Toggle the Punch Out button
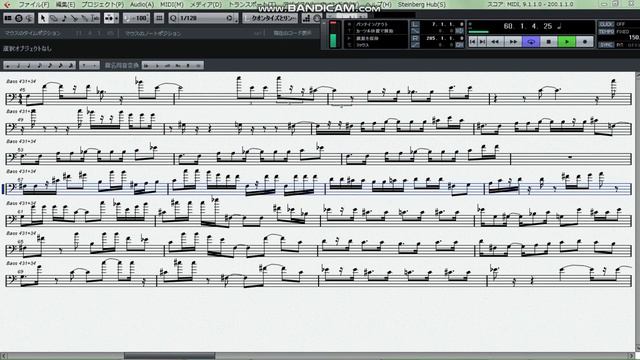 [x=415, y=45]
